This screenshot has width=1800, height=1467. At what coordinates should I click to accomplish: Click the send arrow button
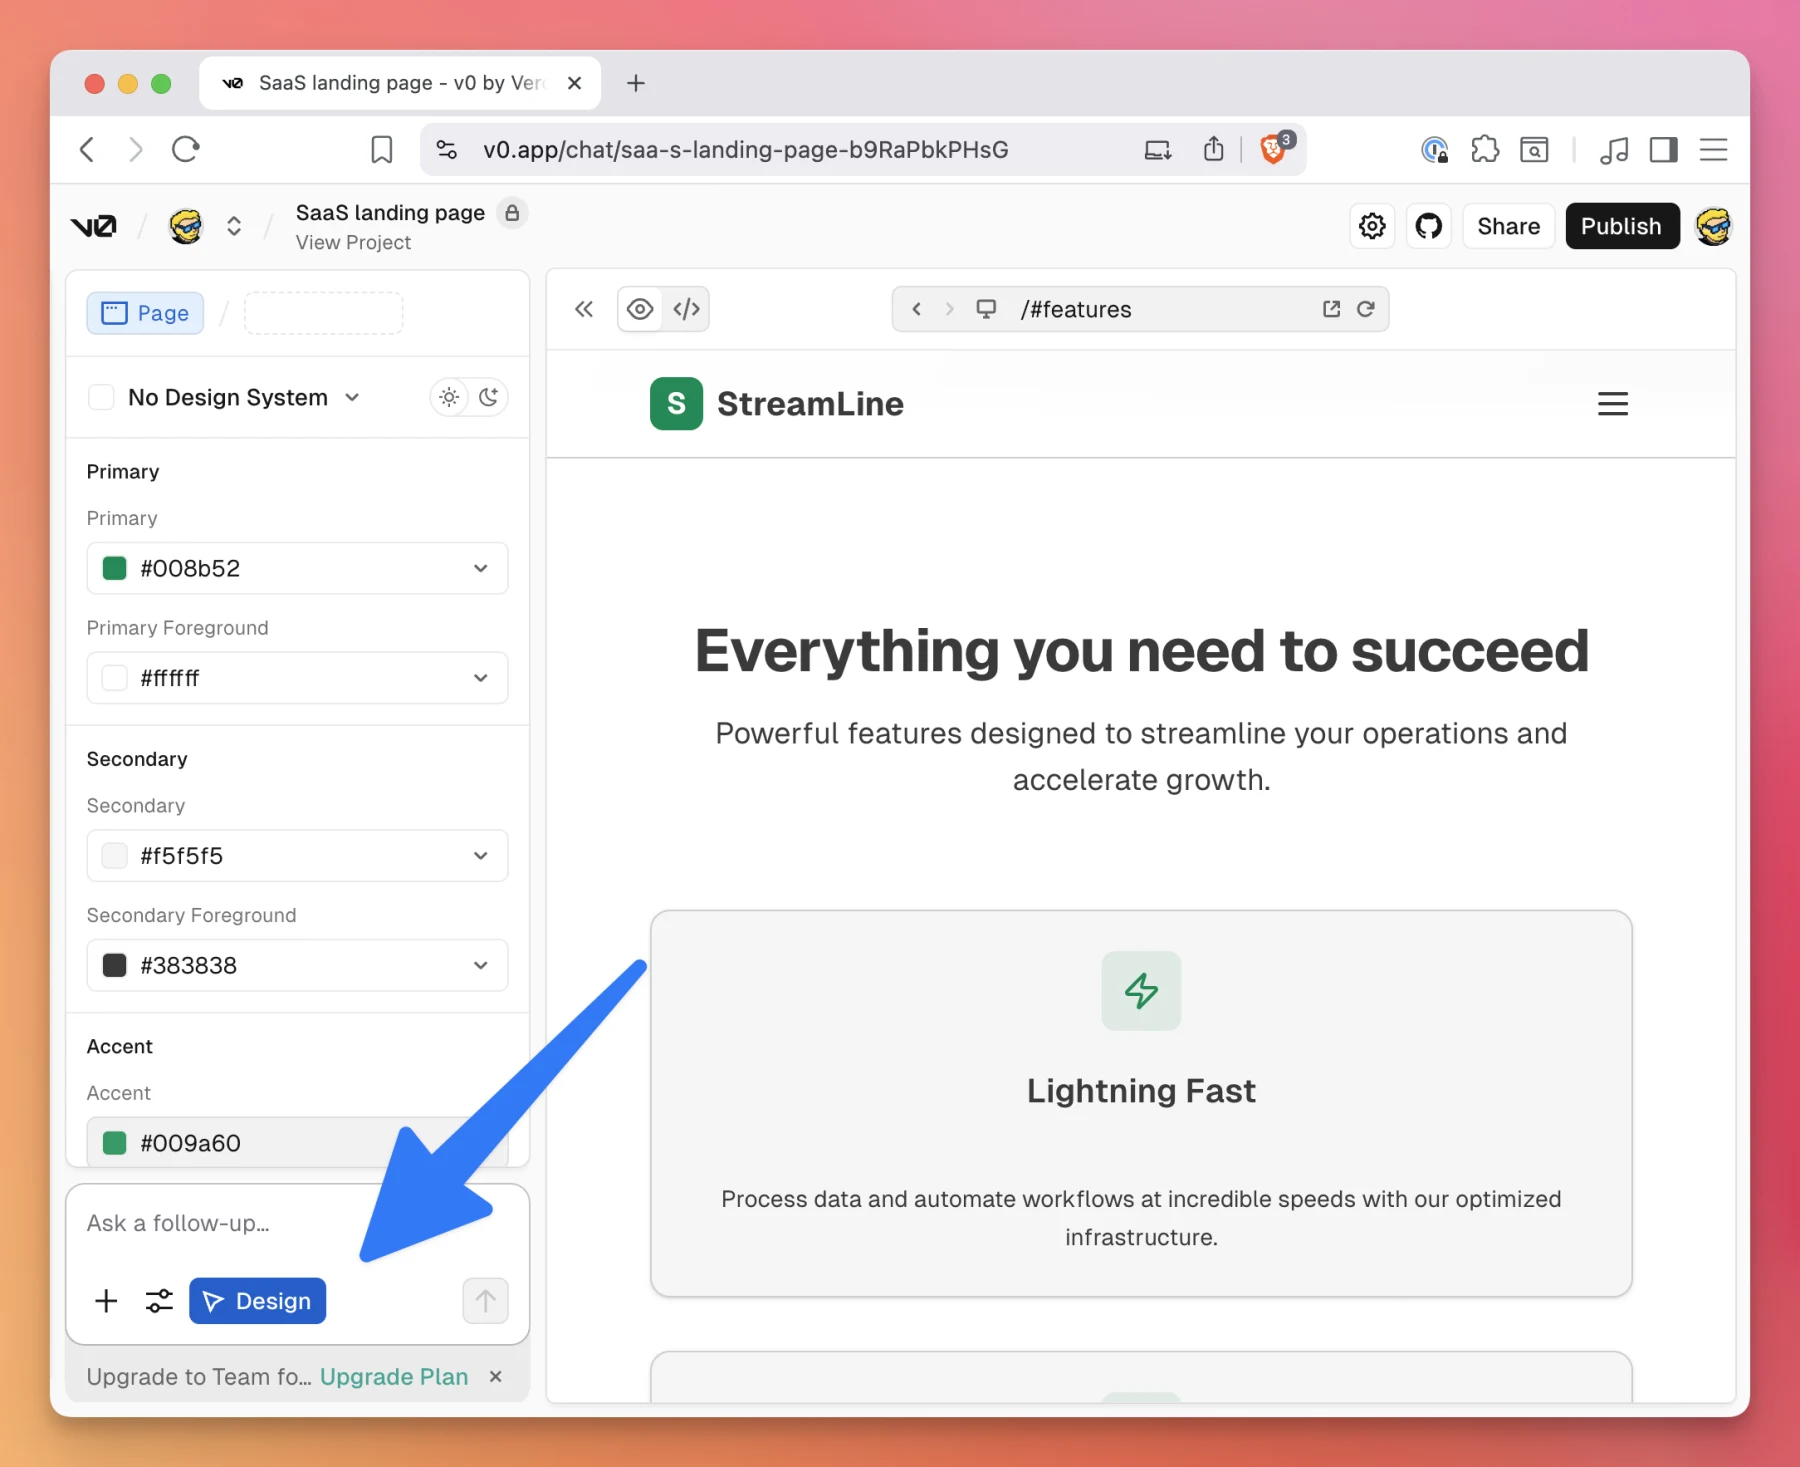[485, 1301]
